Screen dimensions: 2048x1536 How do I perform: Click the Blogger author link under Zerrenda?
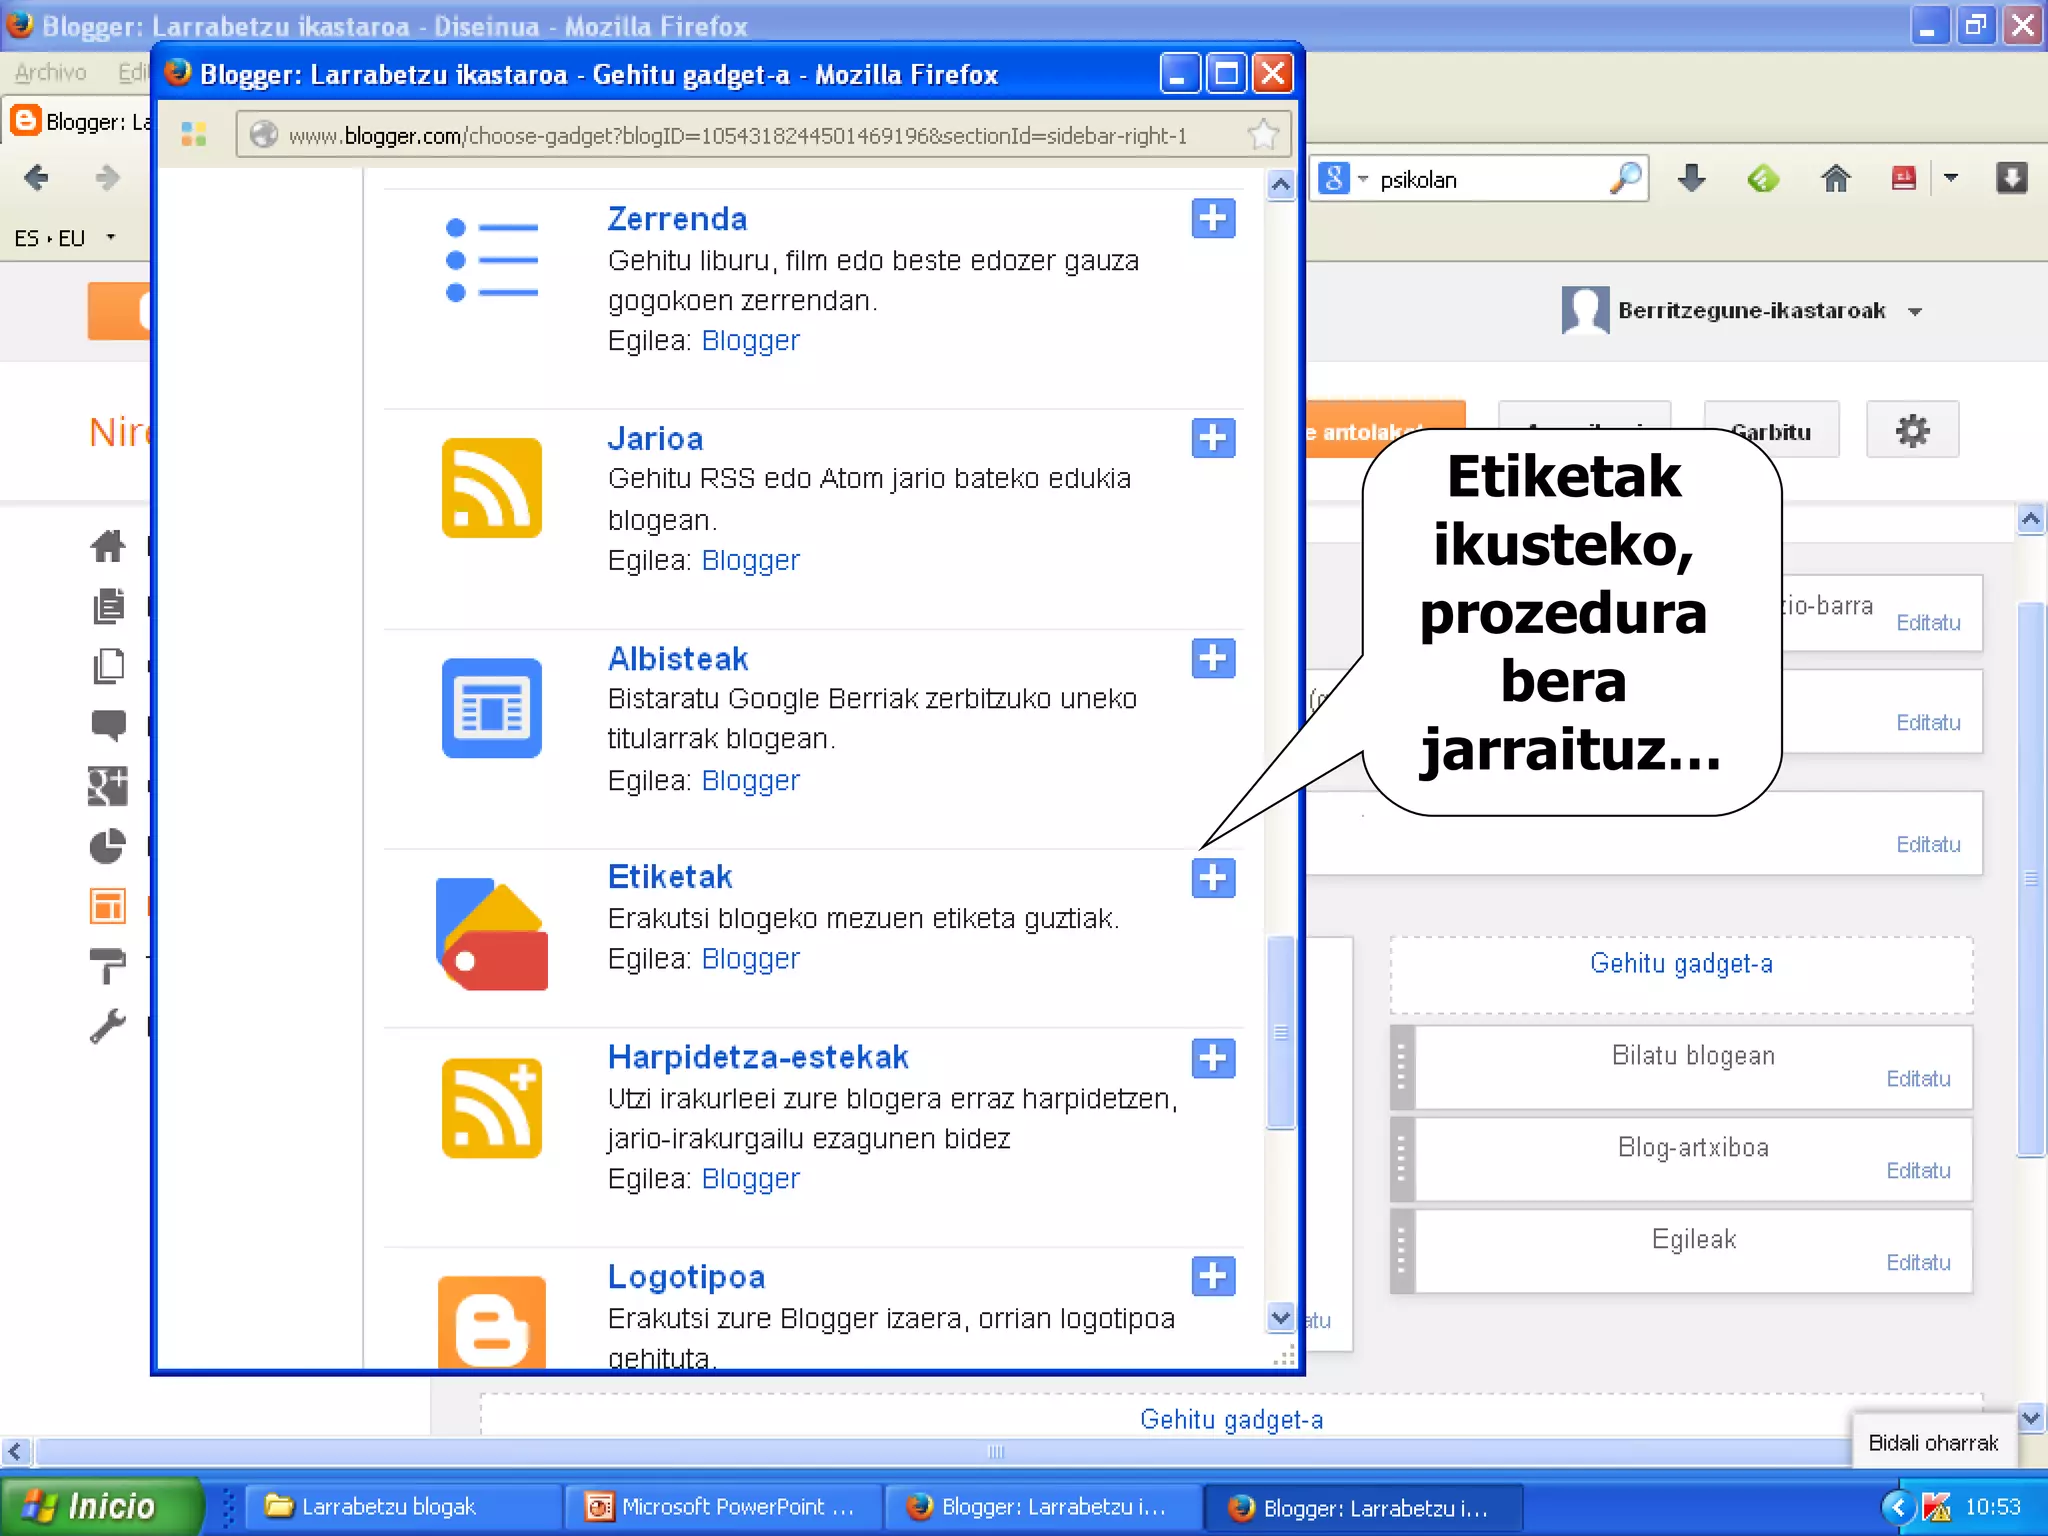pyautogui.click(x=750, y=341)
